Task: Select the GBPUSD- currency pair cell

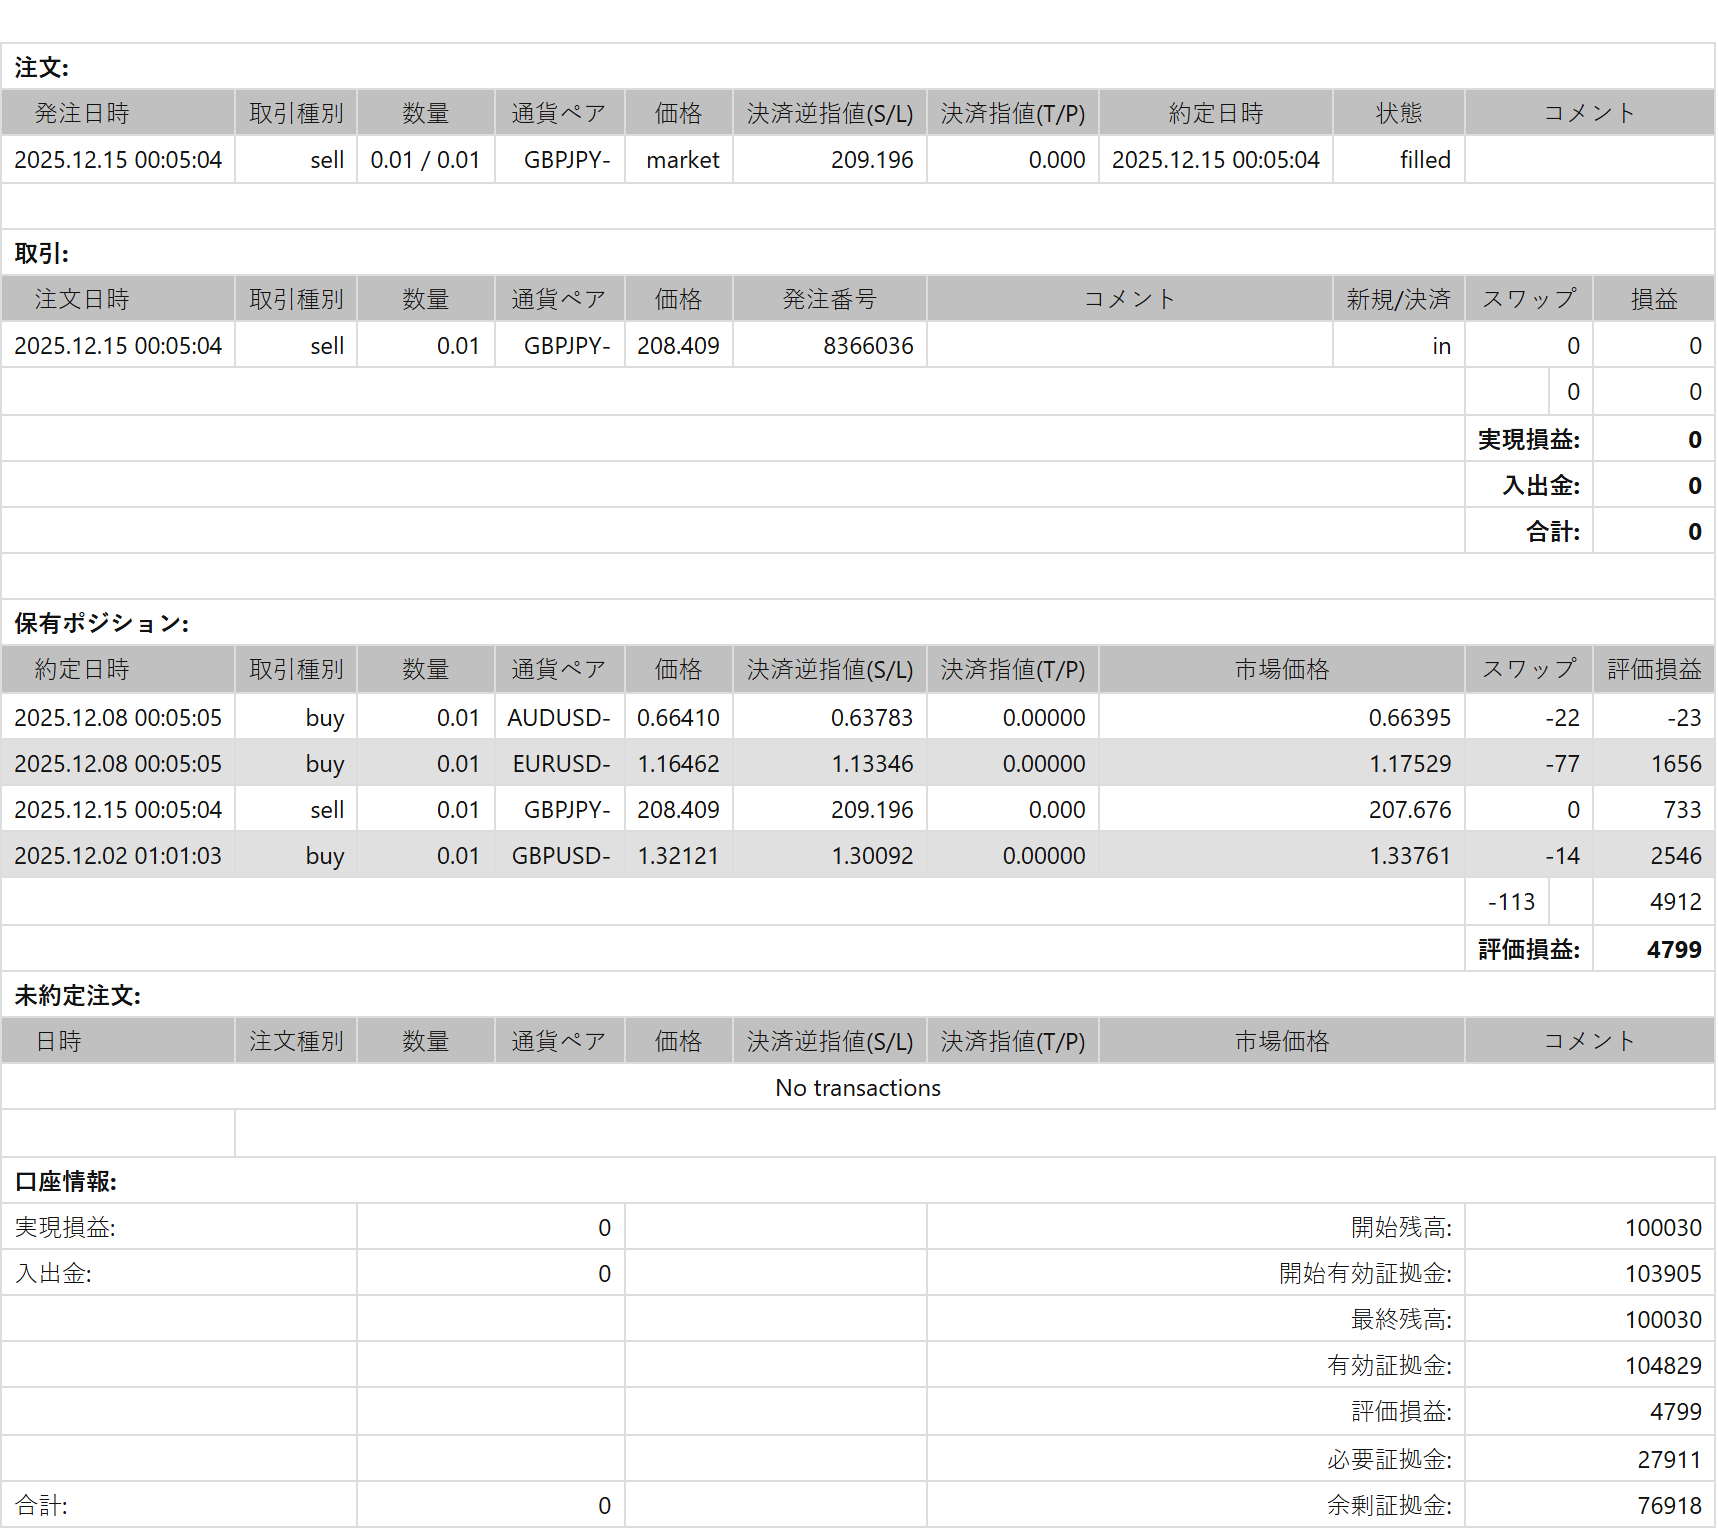Action: 560,856
